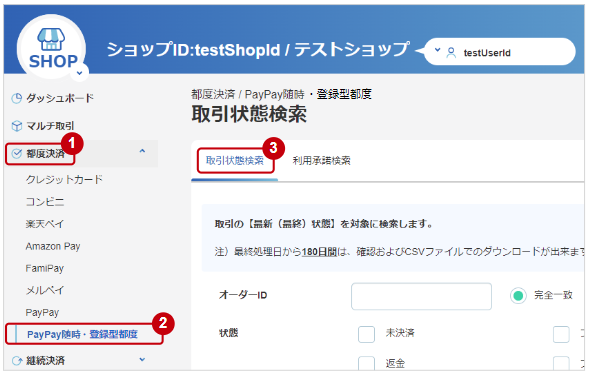Click the 状態 field label
The height and width of the screenshot is (376, 590).
229,333
